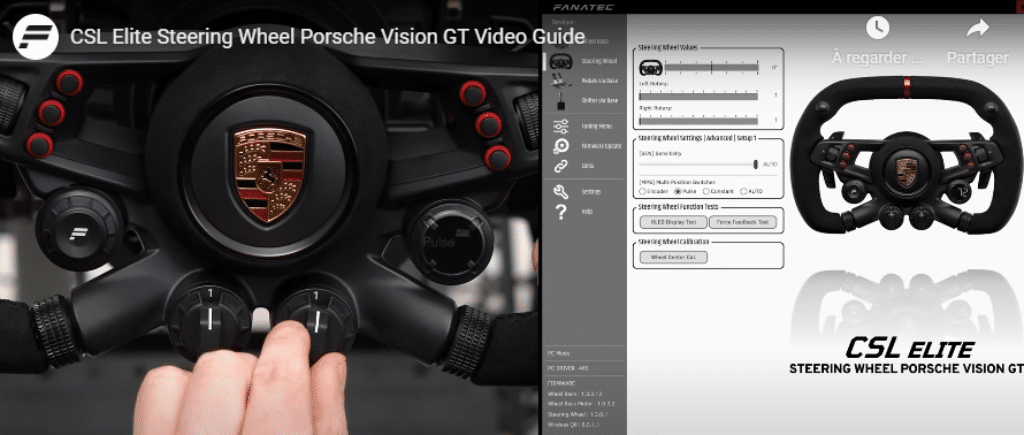Viewport: 1024px width, 435px height.
Task: Select the Pedals via Base device icon
Action: 559,81
